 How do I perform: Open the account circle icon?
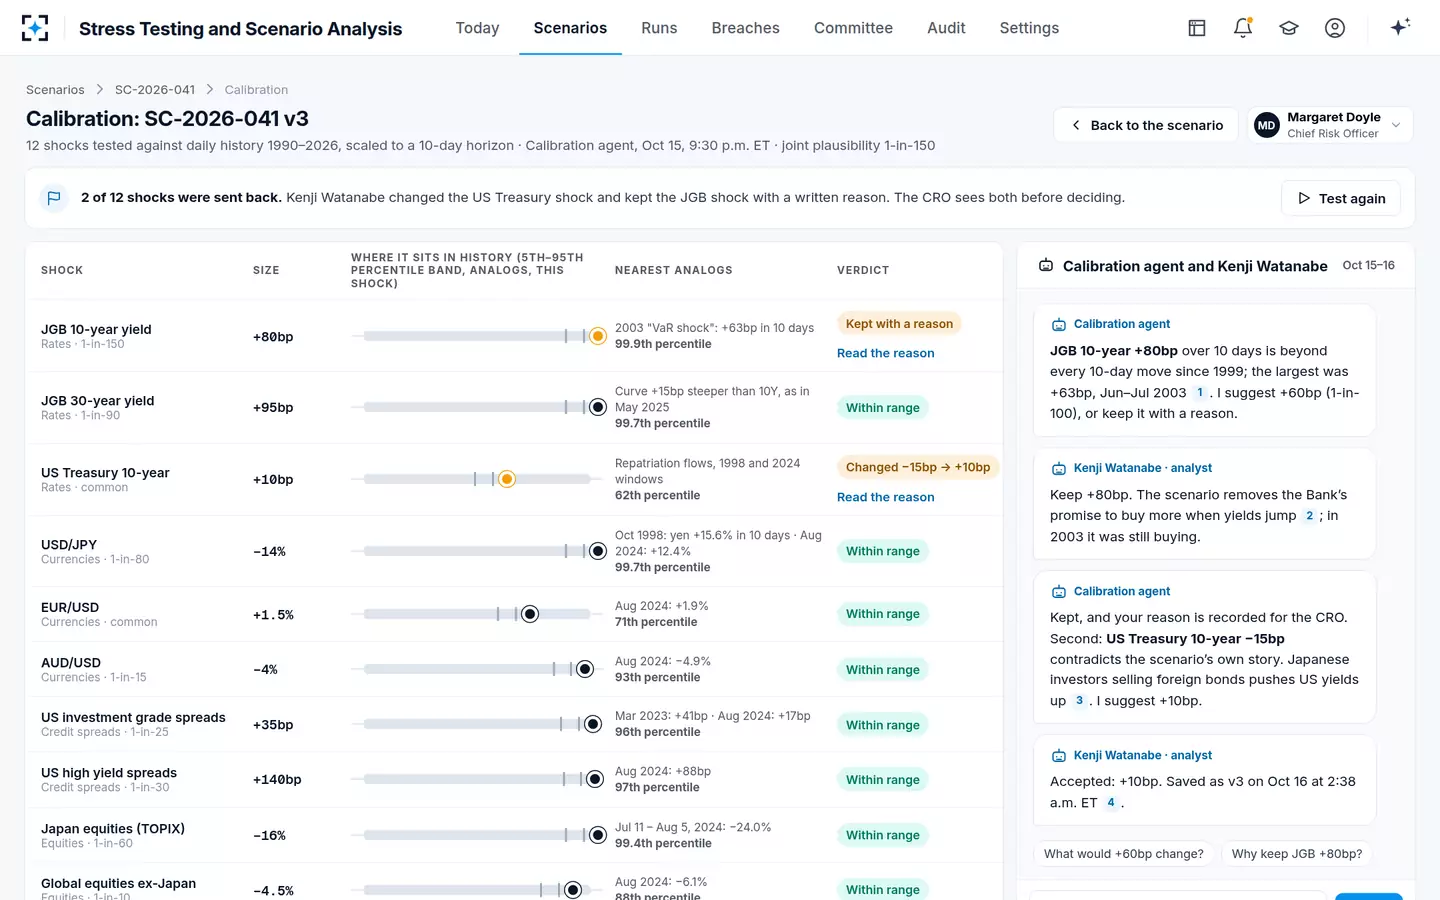[x=1335, y=28]
